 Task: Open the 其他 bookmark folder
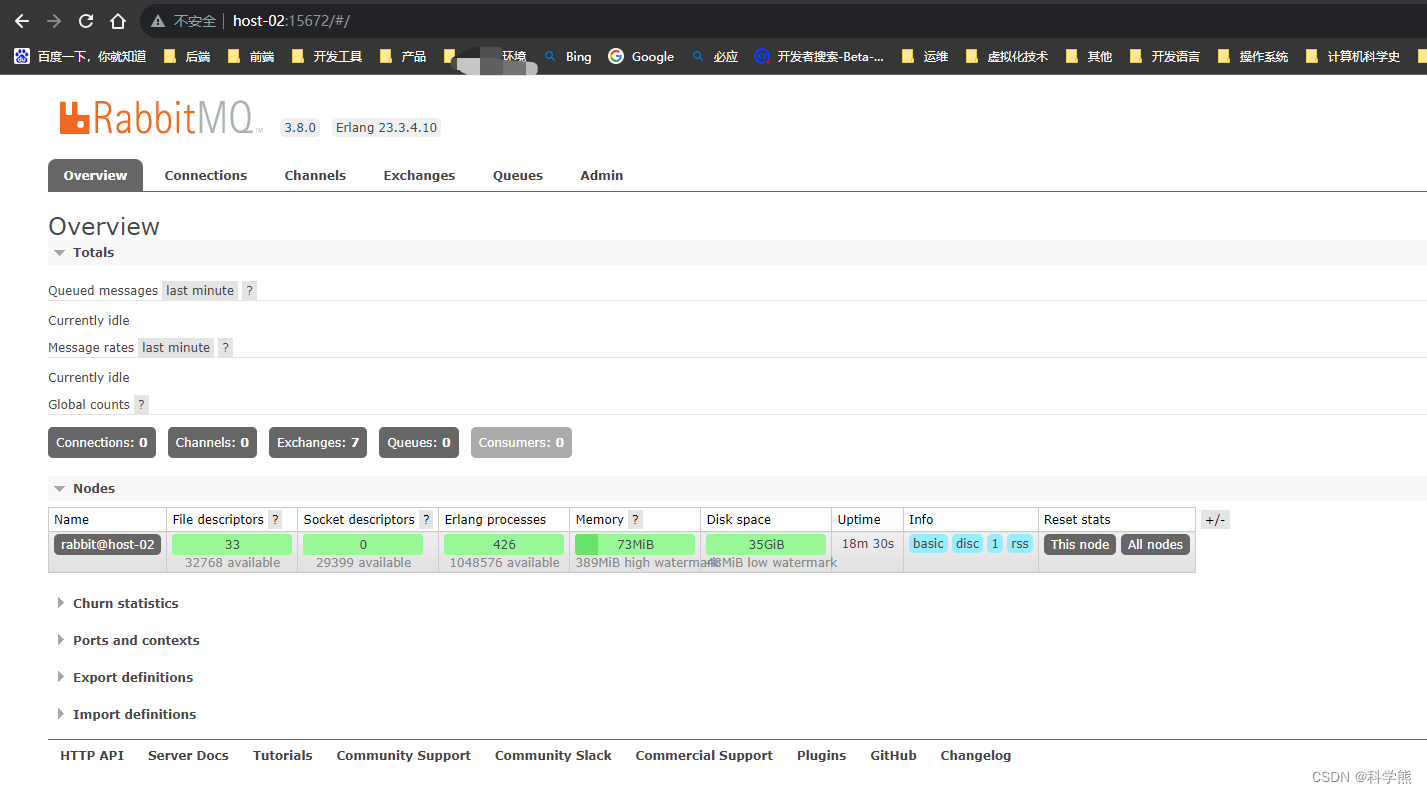[1089, 57]
